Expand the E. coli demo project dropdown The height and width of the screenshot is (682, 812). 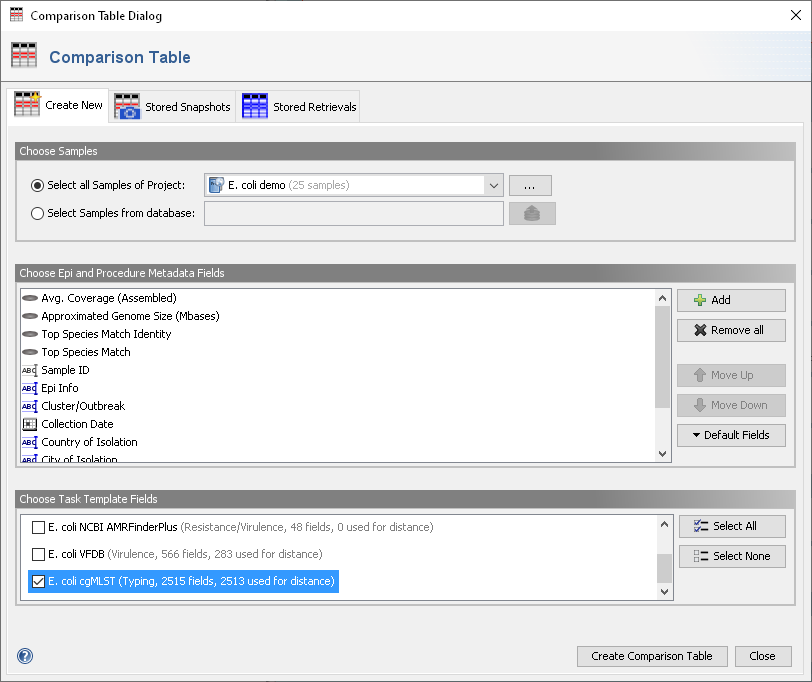click(494, 185)
